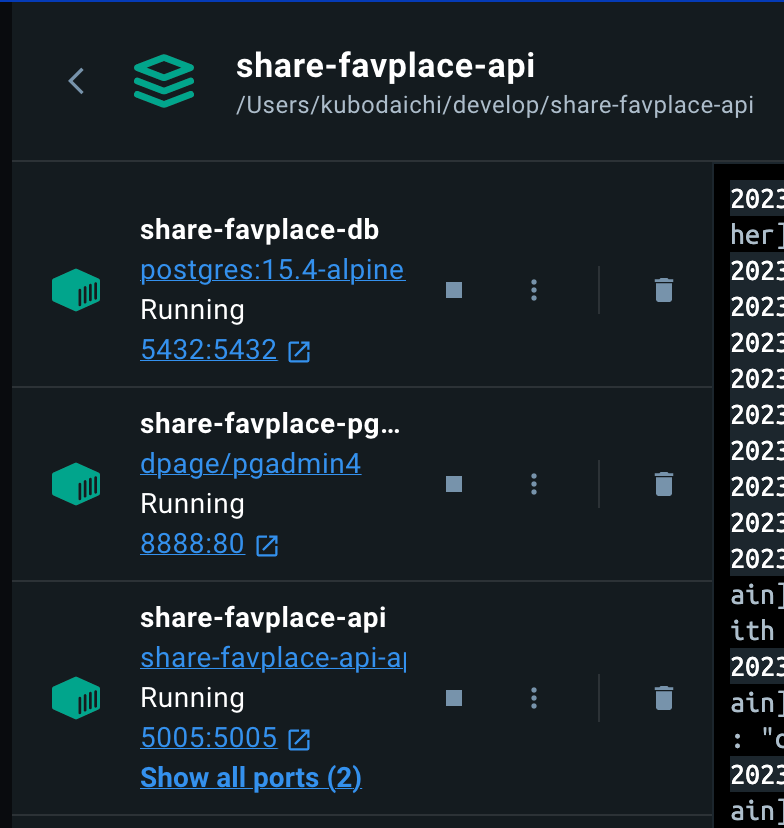
Task: Click Running status above 5005:5005
Action: pos(192,698)
